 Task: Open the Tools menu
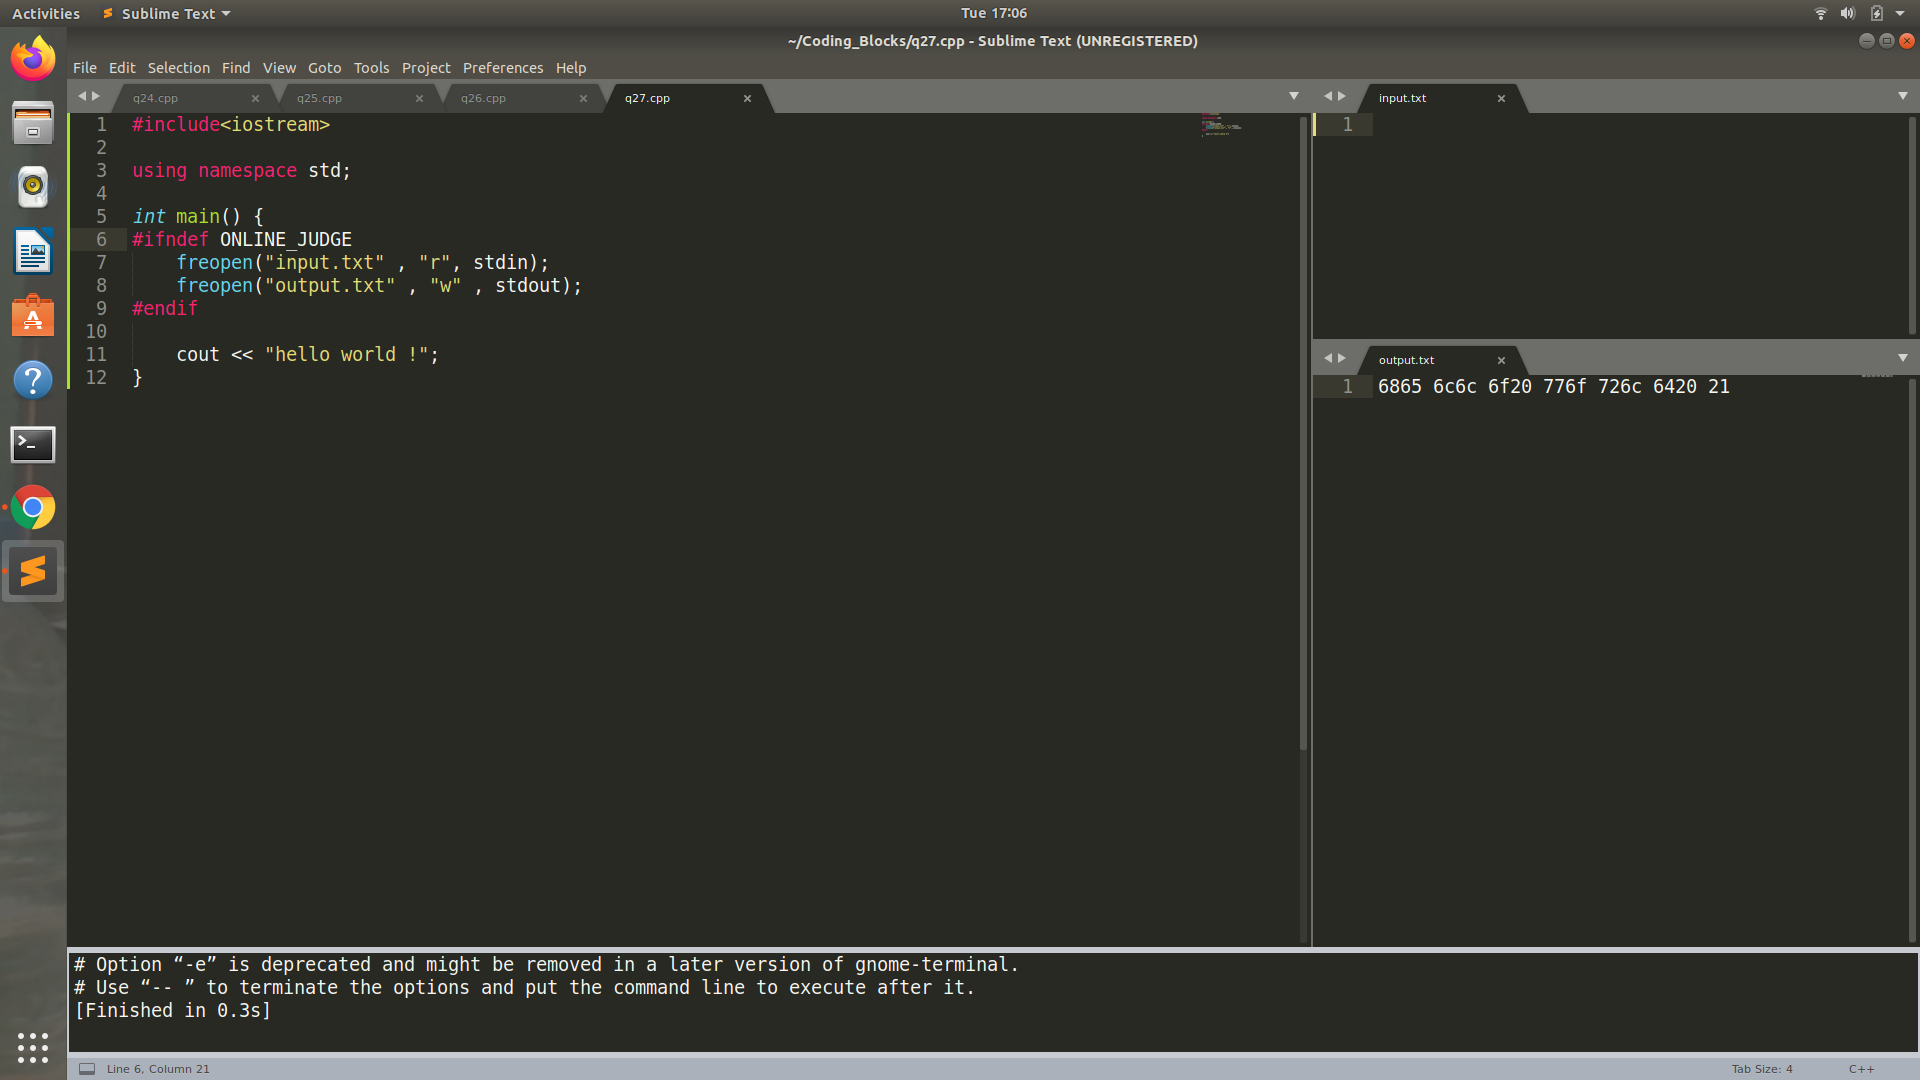371,68
